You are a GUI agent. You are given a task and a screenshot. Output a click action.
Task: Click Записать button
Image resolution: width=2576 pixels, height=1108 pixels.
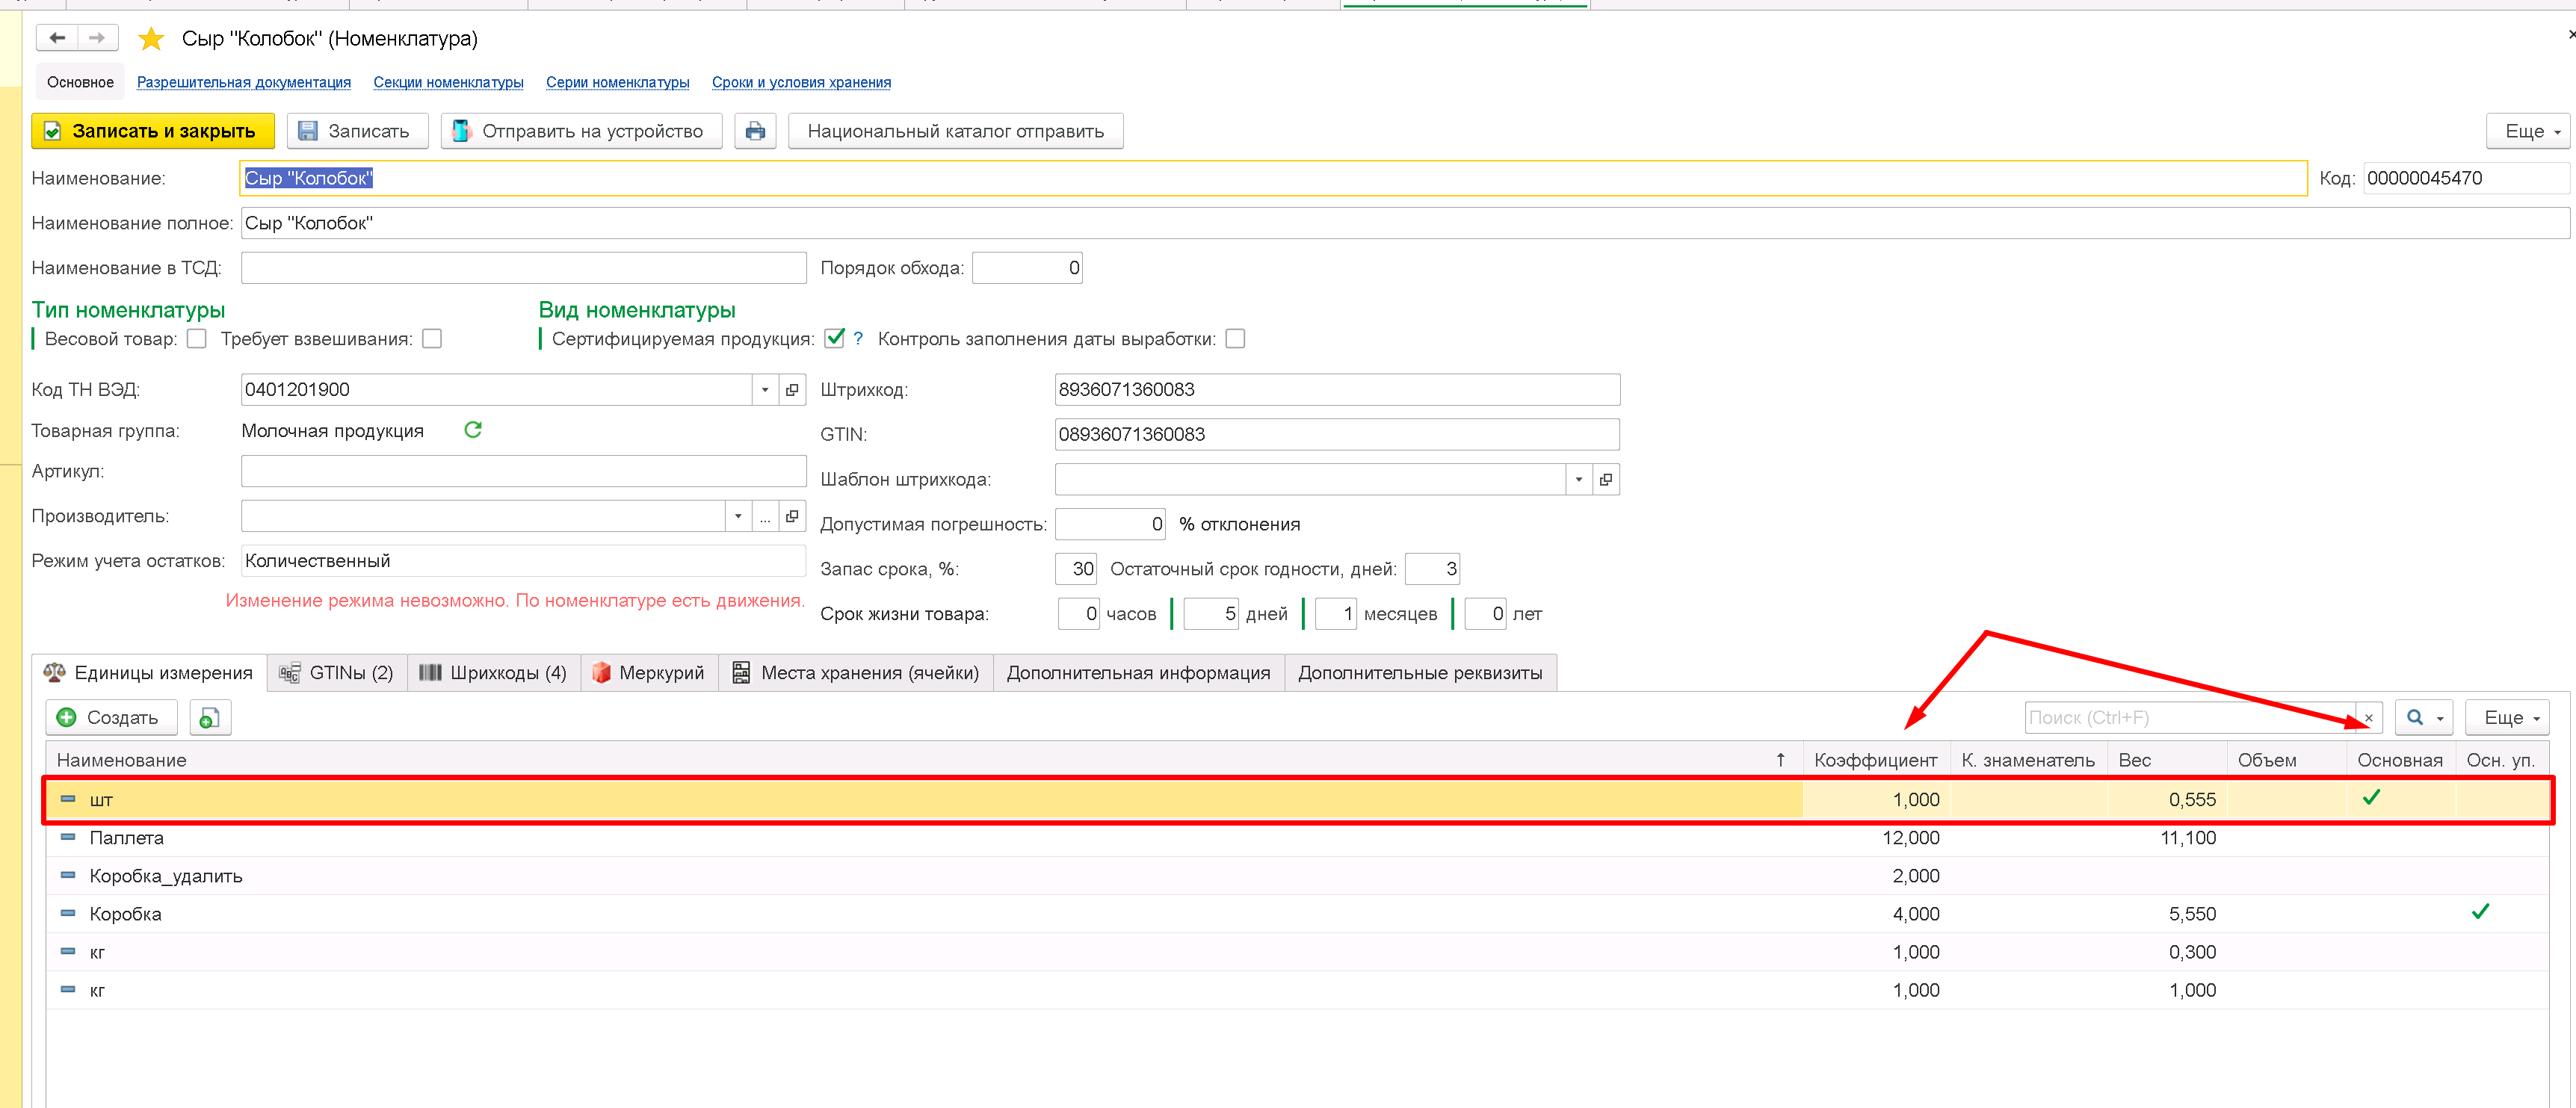tap(358, 131)
